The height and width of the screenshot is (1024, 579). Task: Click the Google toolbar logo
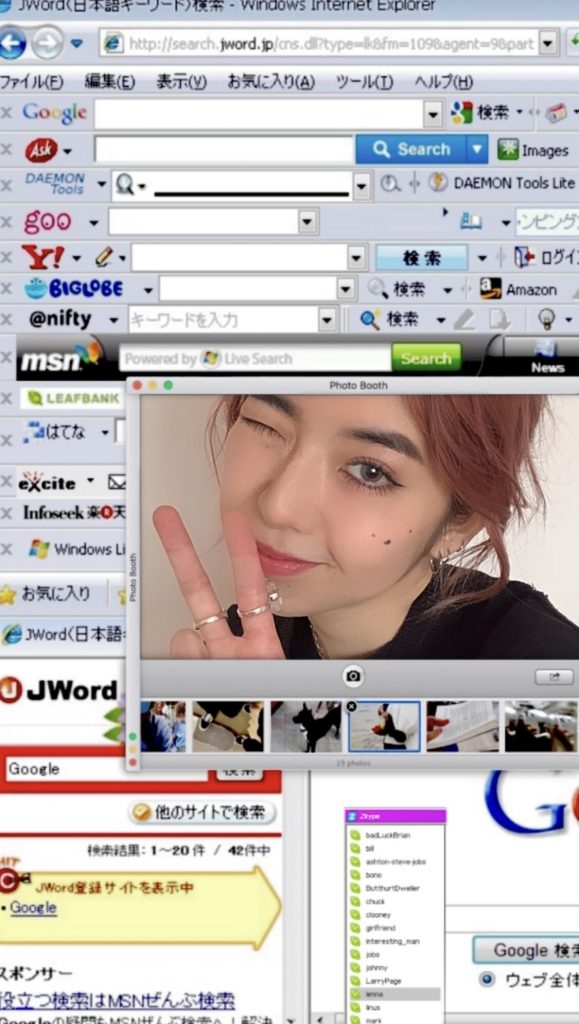(54, 114)
